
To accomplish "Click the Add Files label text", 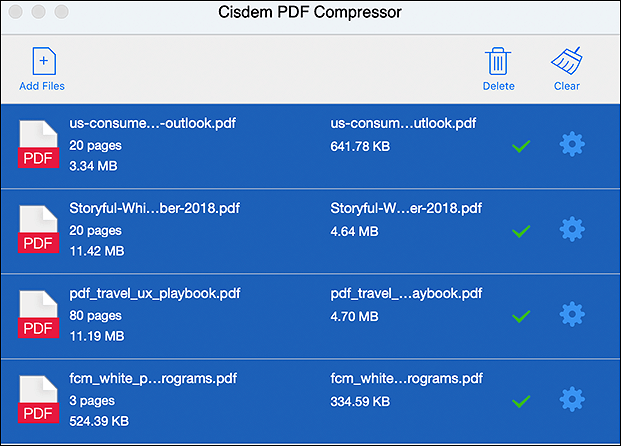I will coord(42,86).
